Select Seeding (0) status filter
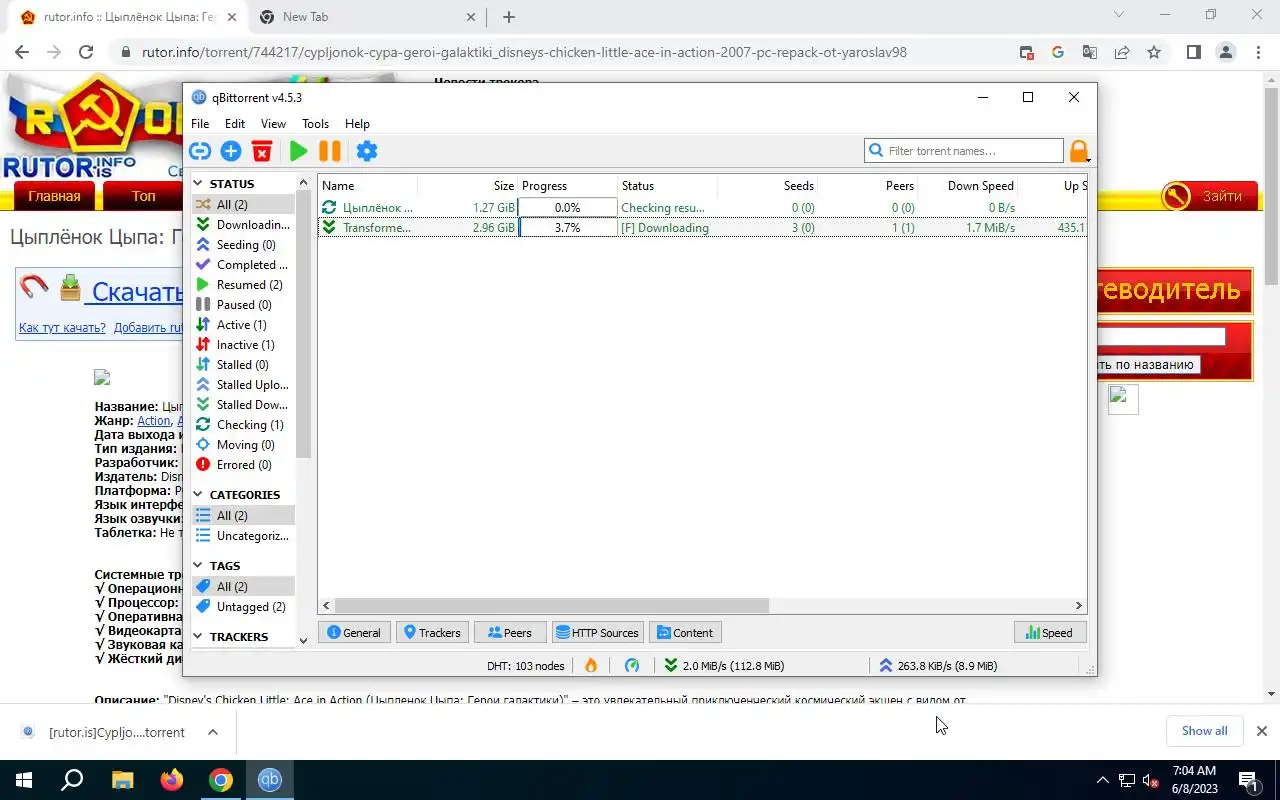 (243, 245)
